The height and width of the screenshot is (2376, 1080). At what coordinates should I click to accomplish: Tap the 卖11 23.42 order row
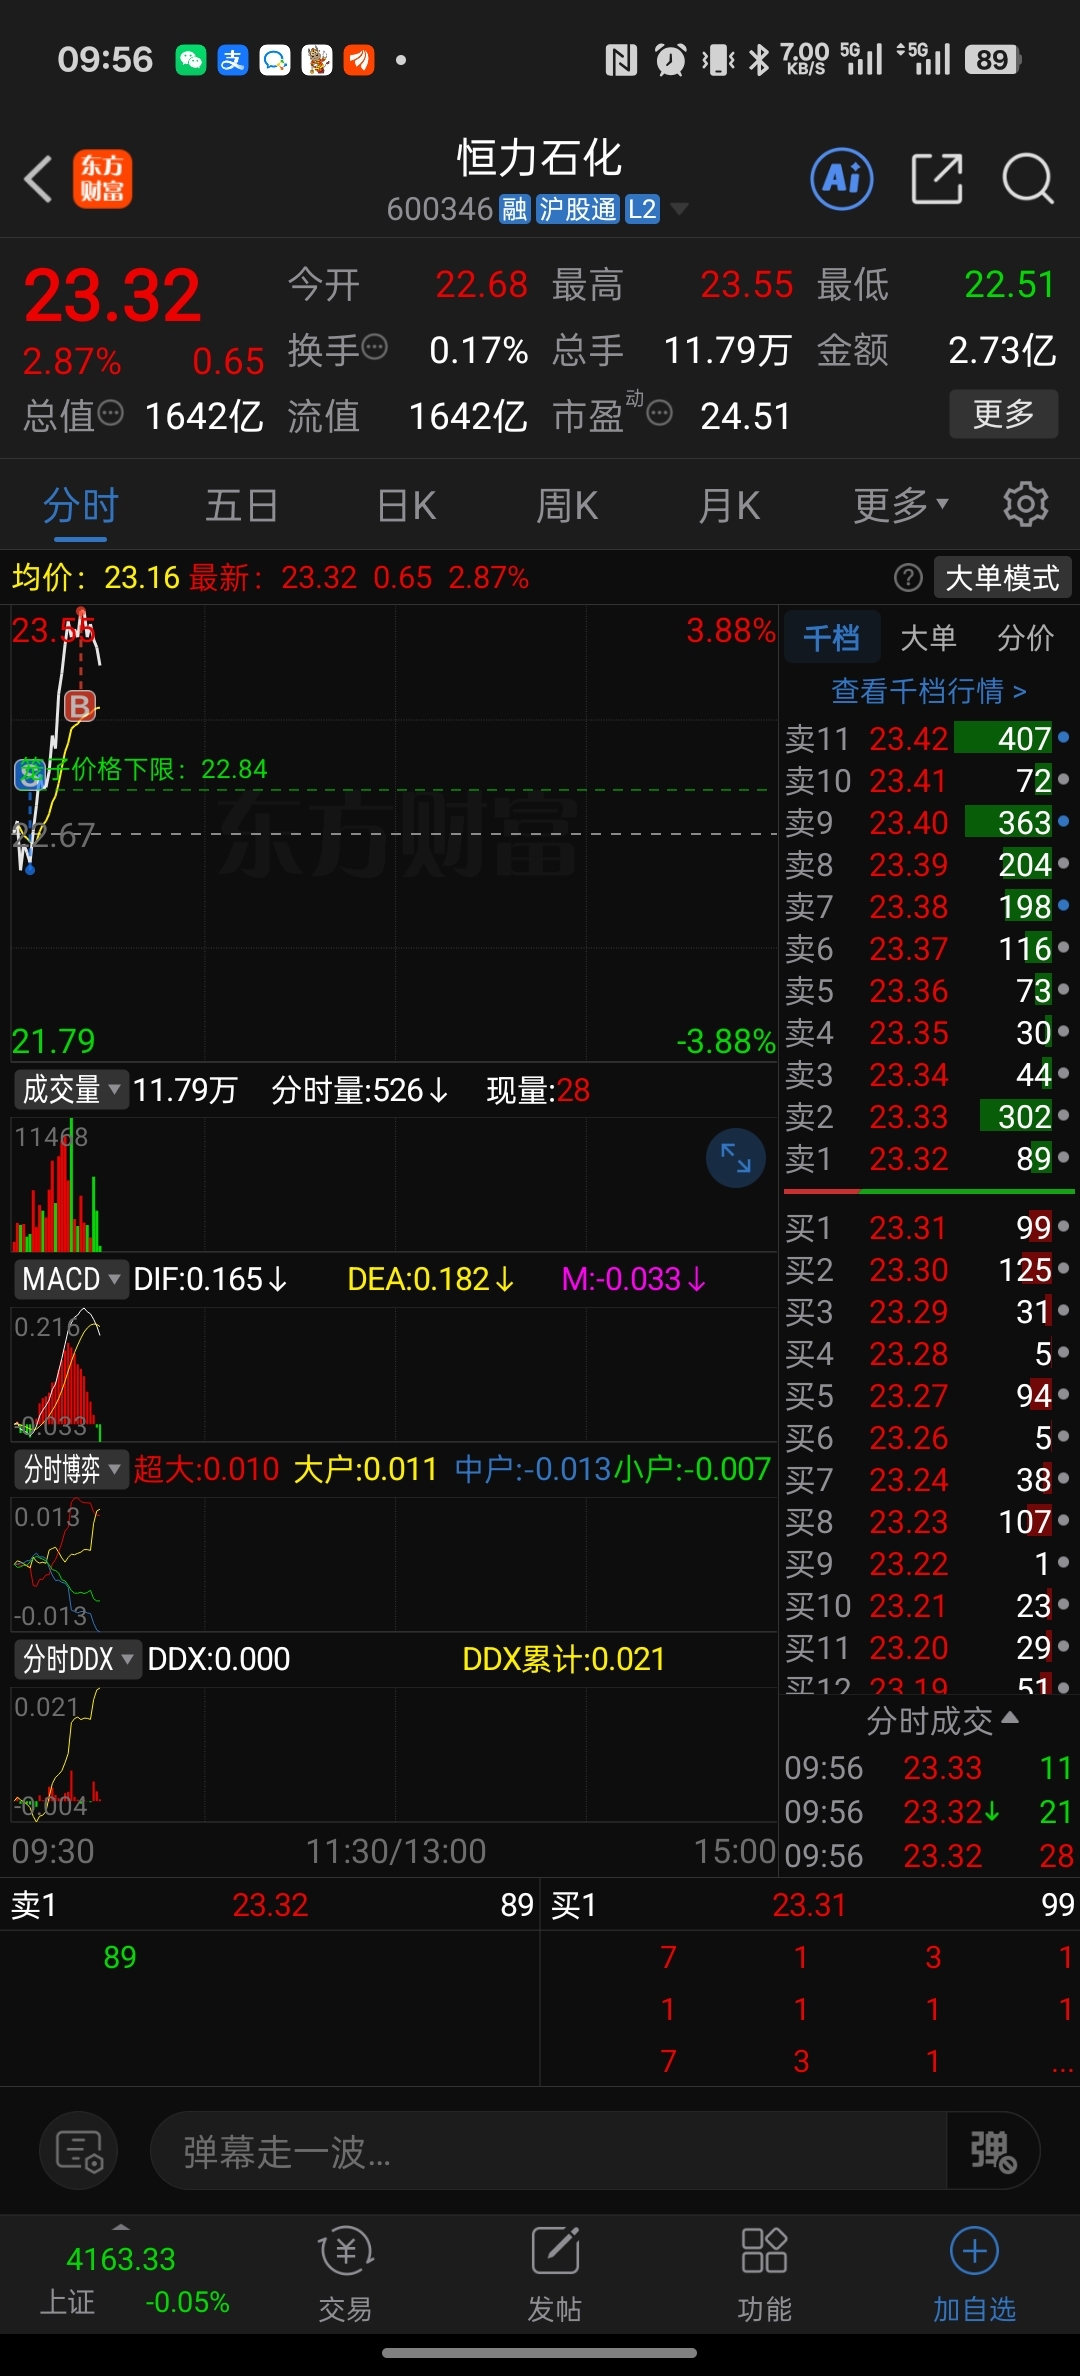927,739
